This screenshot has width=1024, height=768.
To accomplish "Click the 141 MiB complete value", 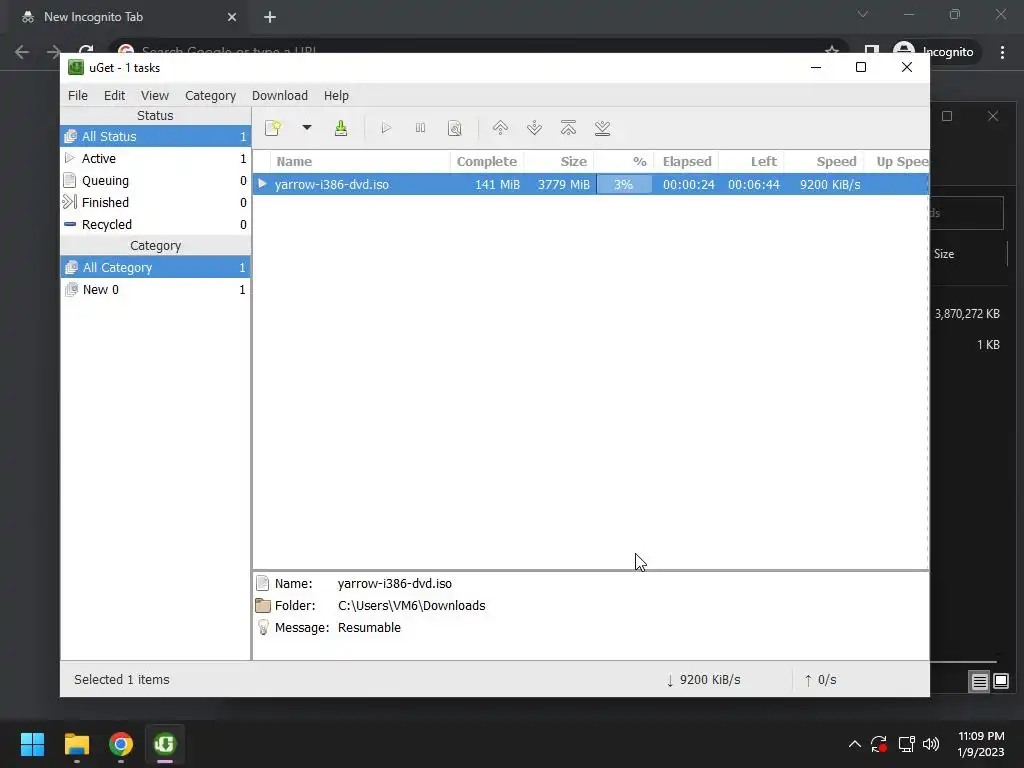I will click(x=497, y=185).
